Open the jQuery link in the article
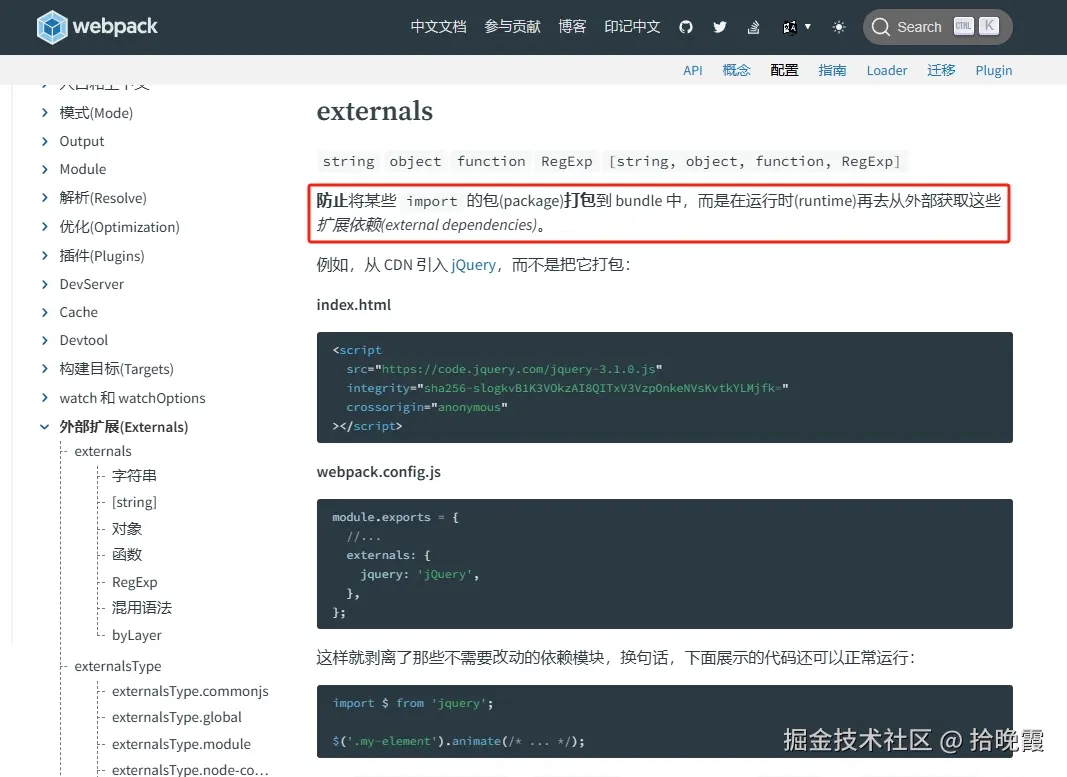Viewport: 1067px width, 777px height. coord(471,264)
